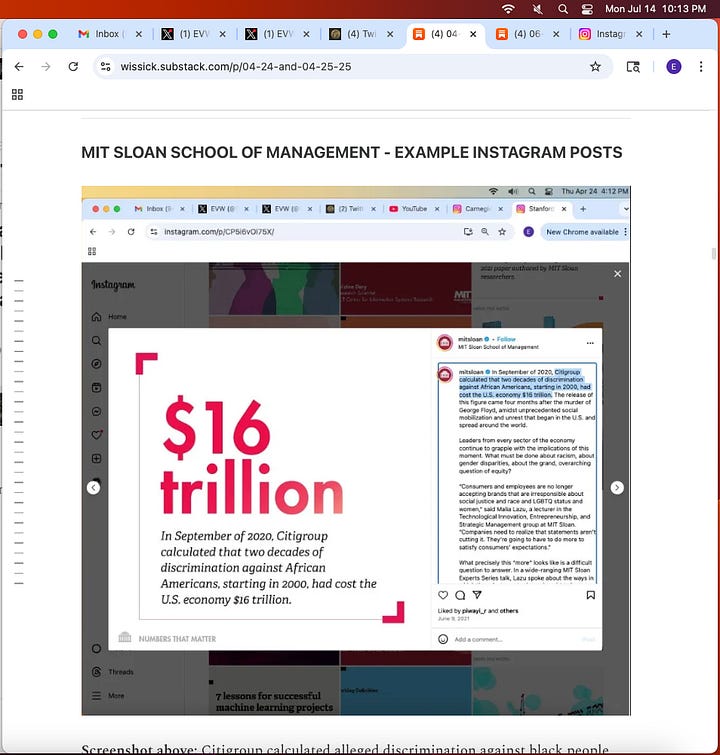The image size is (720, 755).
Task: Click the mitsloan profile avatar in post header
Action: click(x=445, y=343)
